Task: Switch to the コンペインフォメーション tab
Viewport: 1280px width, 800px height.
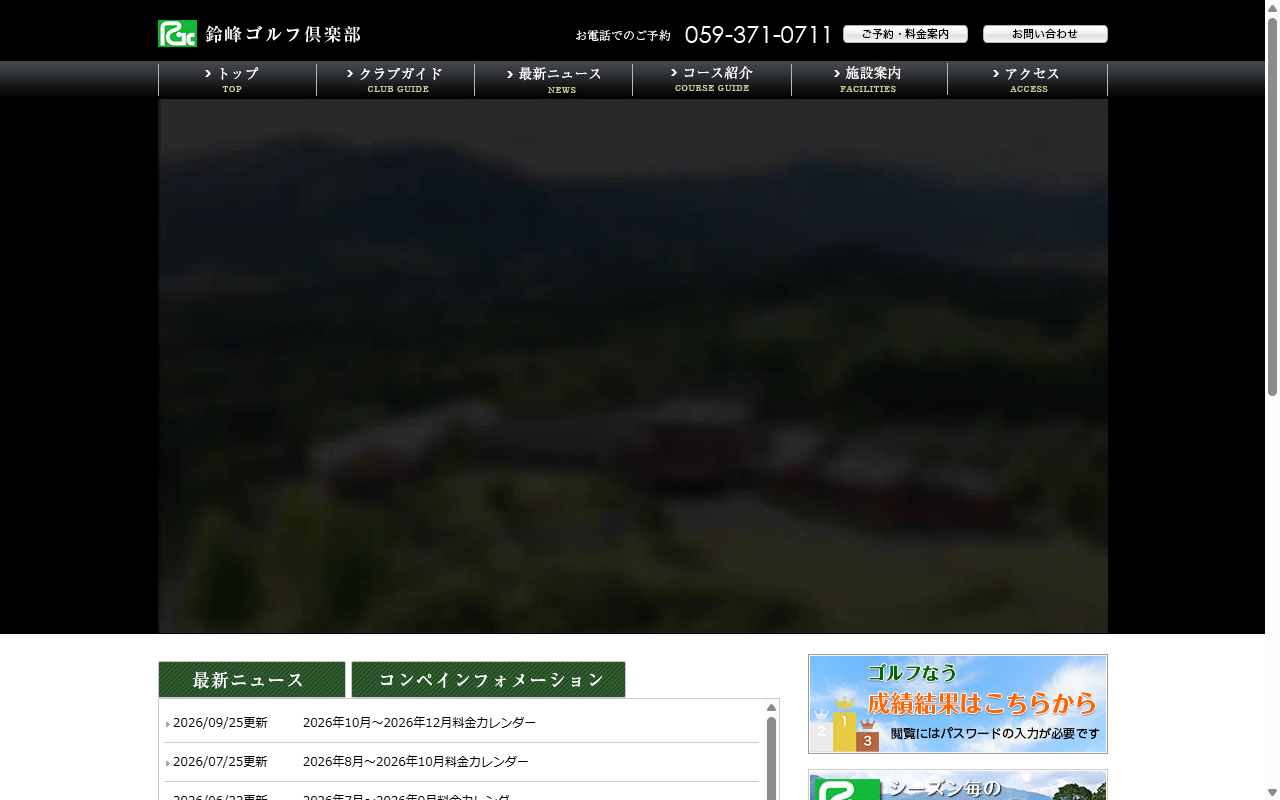Action: [x=488, y=679]
